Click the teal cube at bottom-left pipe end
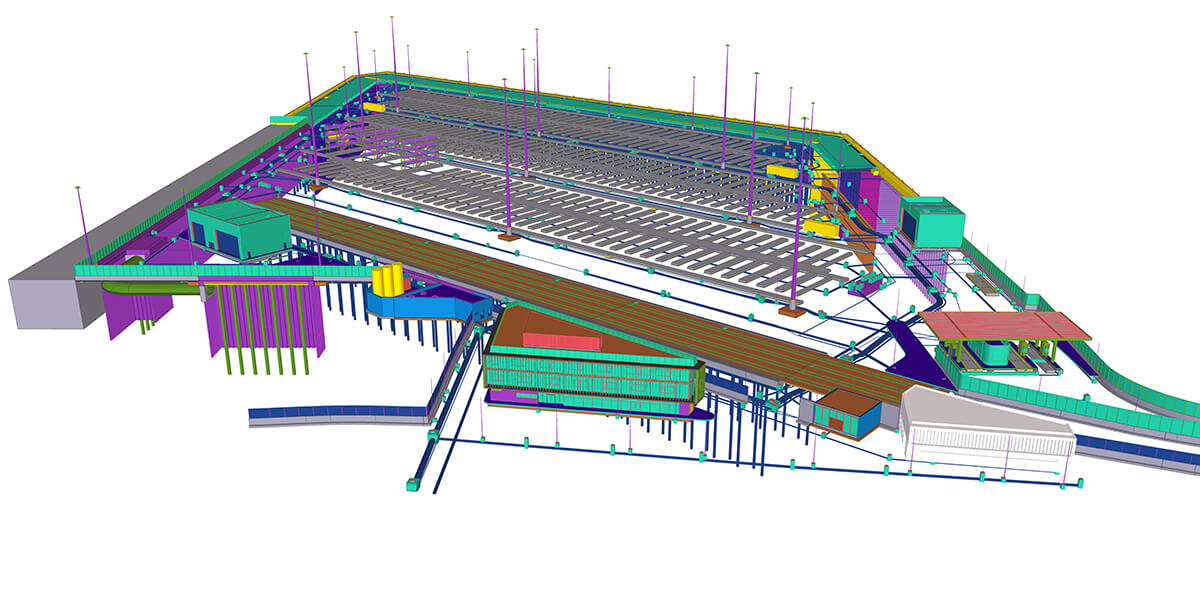Screen dimensions: 1200x594 412,485
